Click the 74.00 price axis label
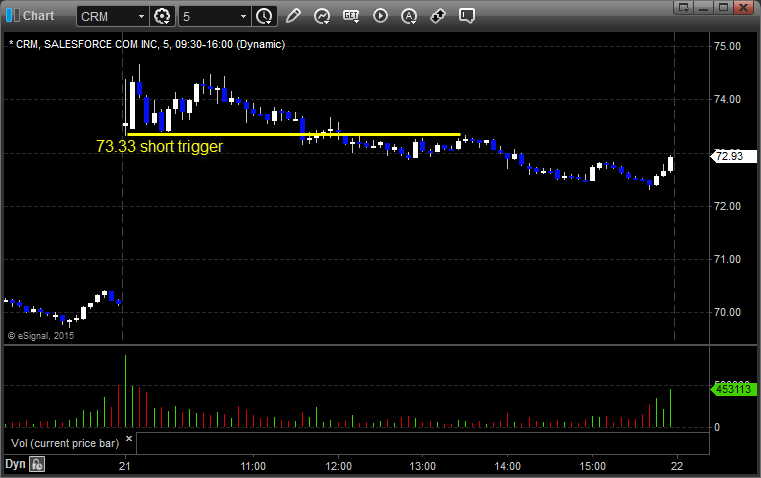Viewport: 761px width, 478px height. (x=728, y=99)
